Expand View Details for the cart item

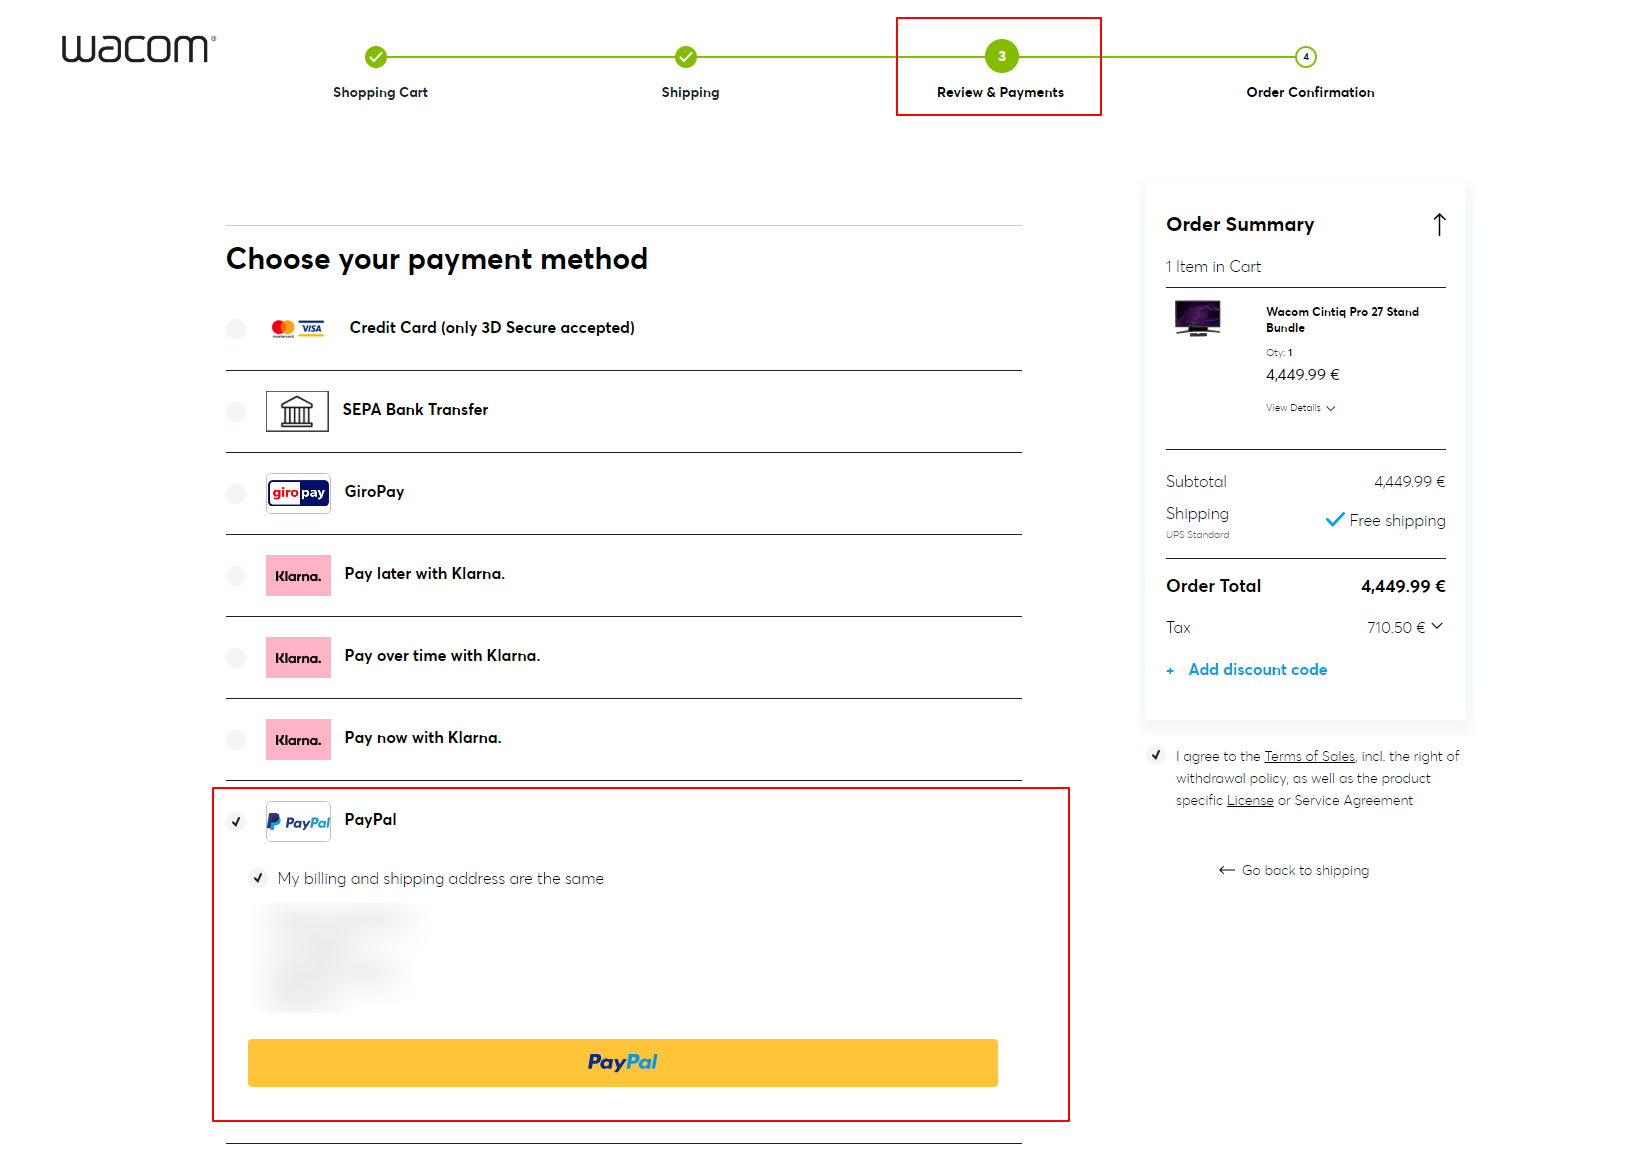1300,408
